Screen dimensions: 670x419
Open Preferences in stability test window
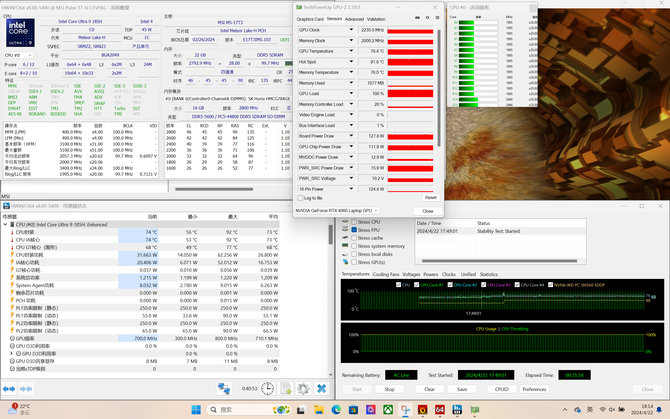point(534,389)
